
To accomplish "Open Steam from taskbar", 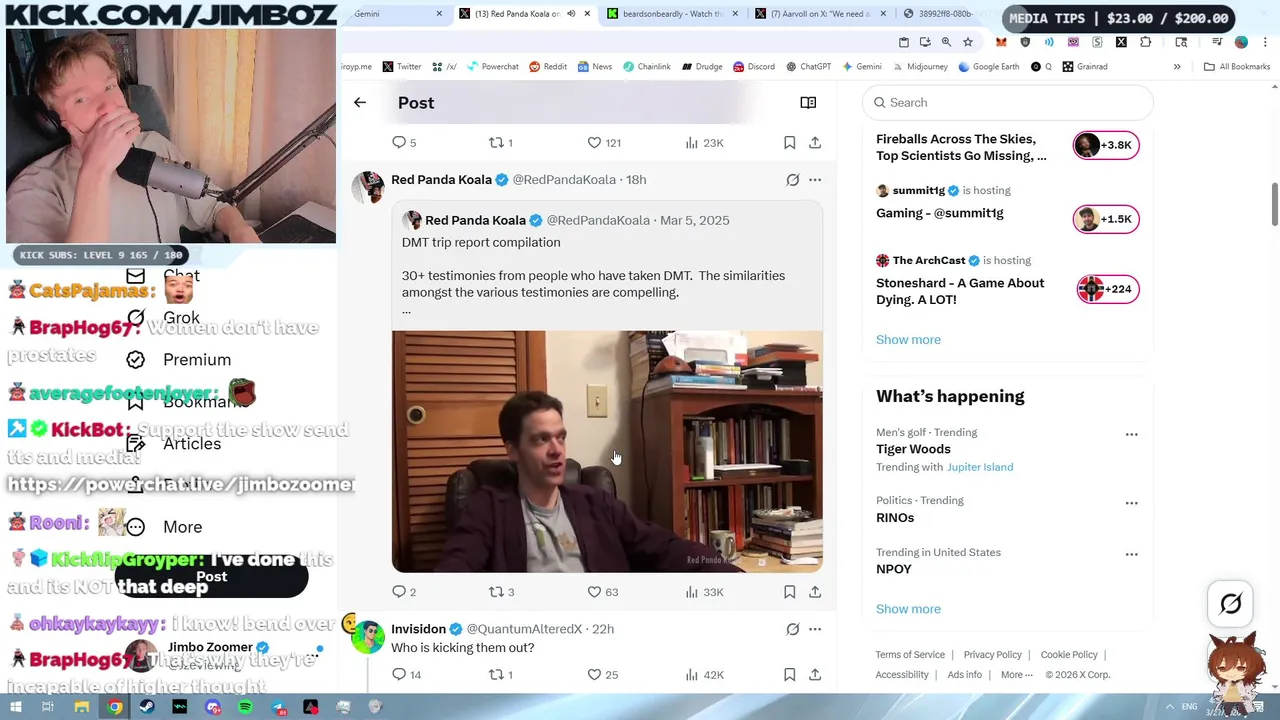I will pyautogui.click(x=147, y=707).
